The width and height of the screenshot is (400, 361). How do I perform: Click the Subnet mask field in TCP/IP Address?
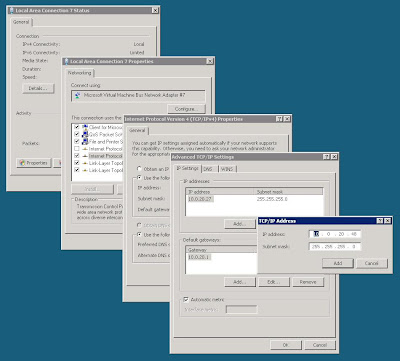coord(335,247)
